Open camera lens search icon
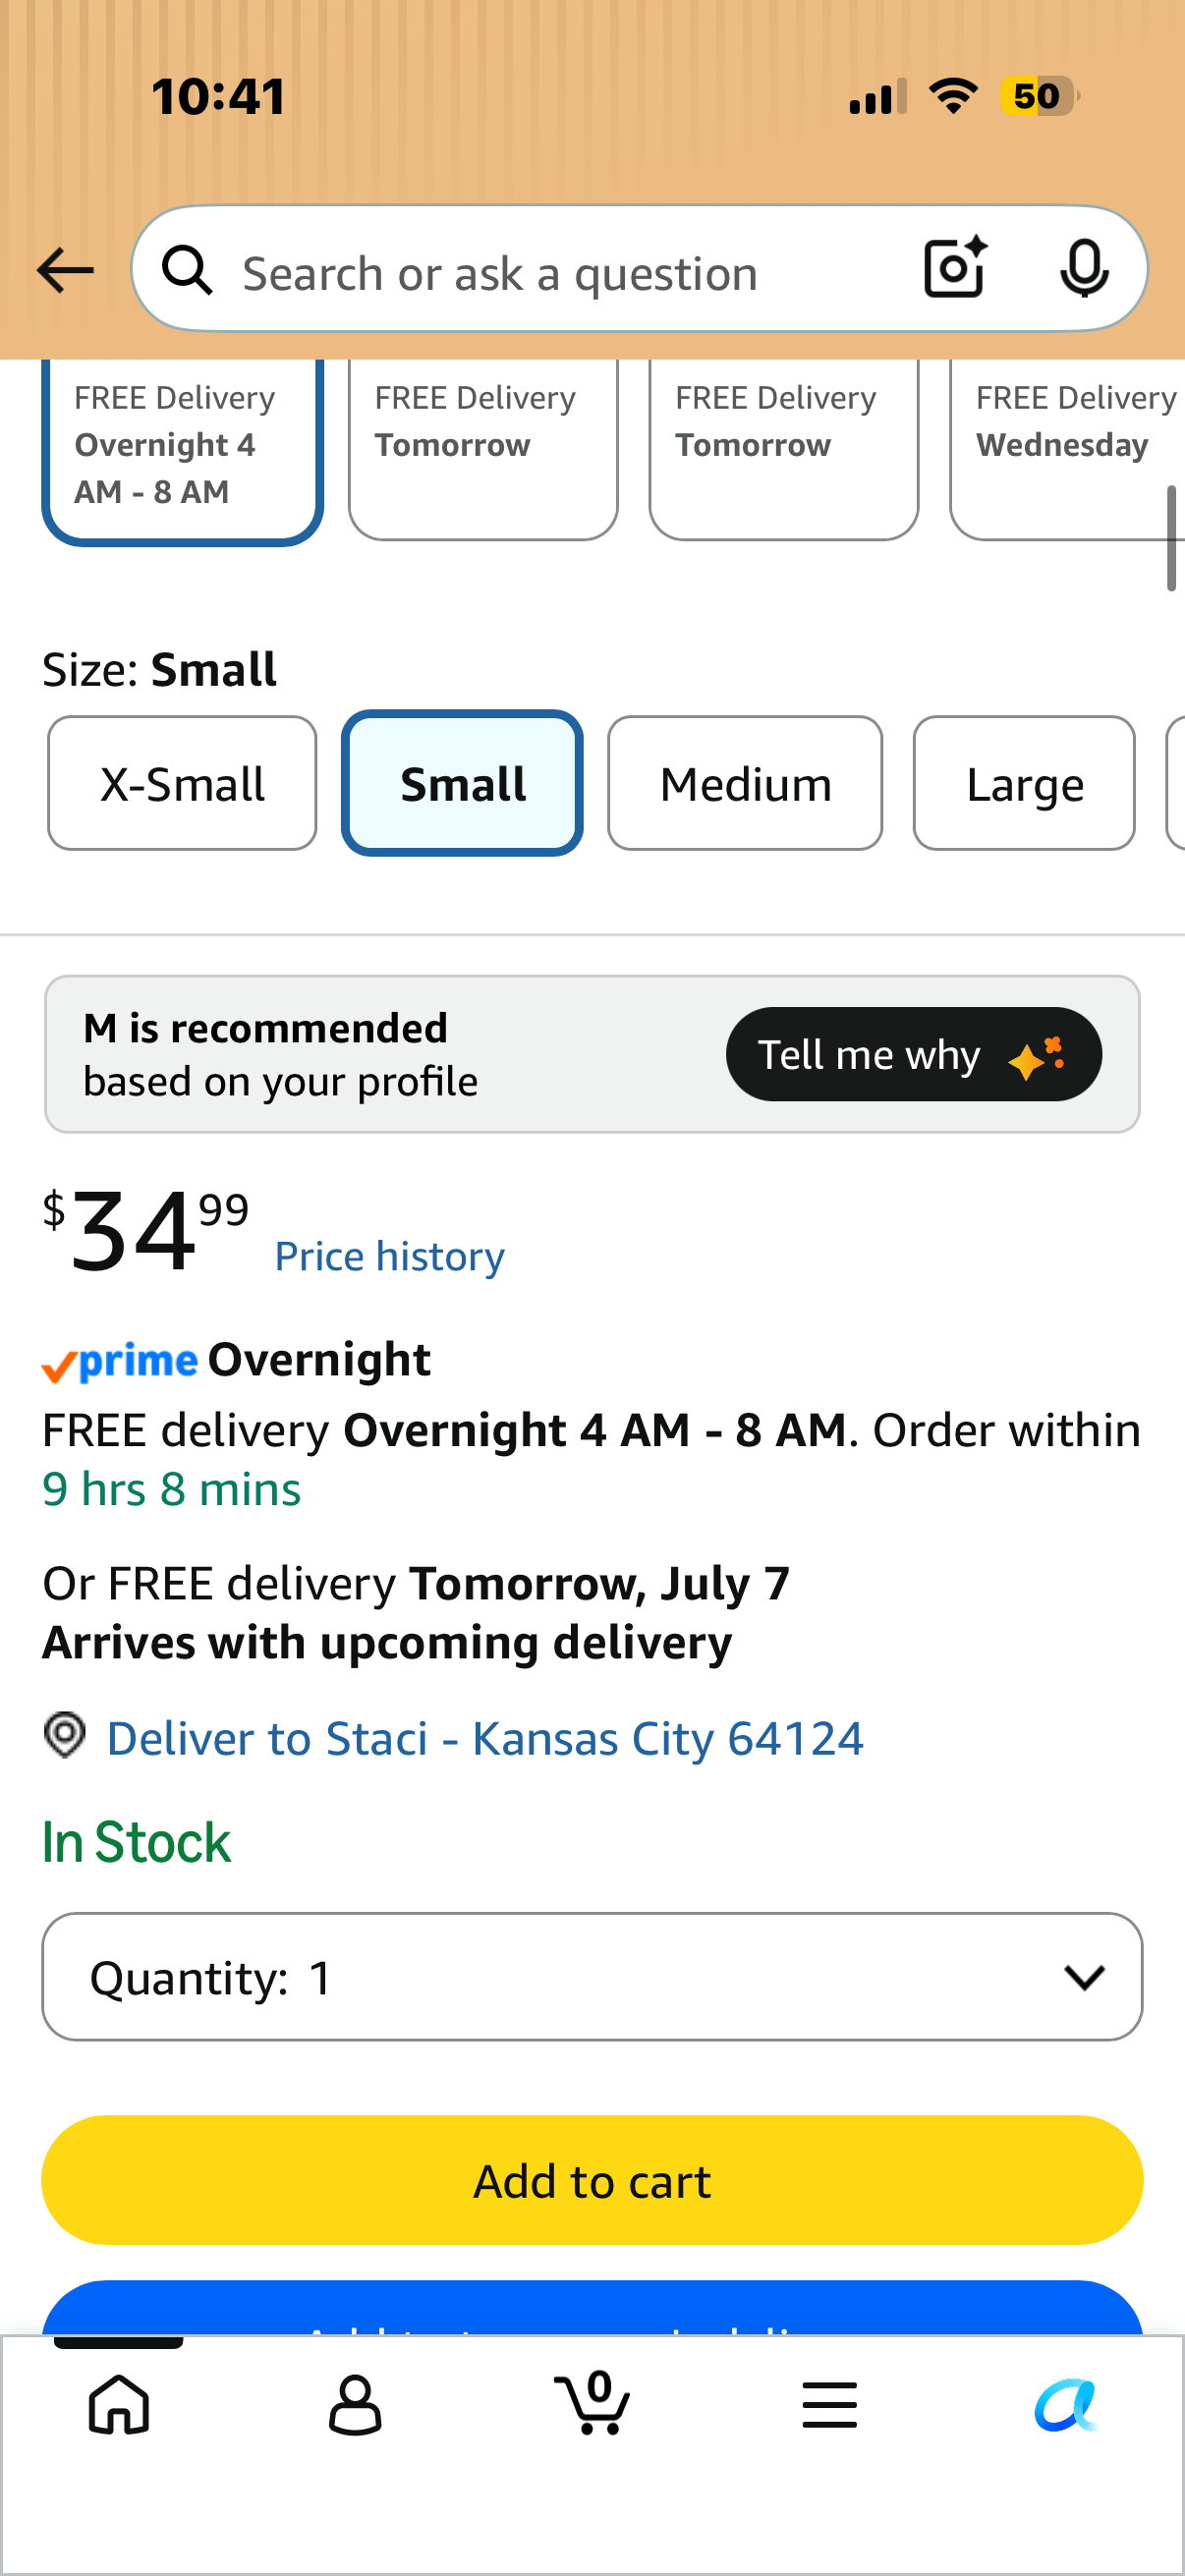Image resolution: width=1185 pixels, height=2576 pixels. 955,268
